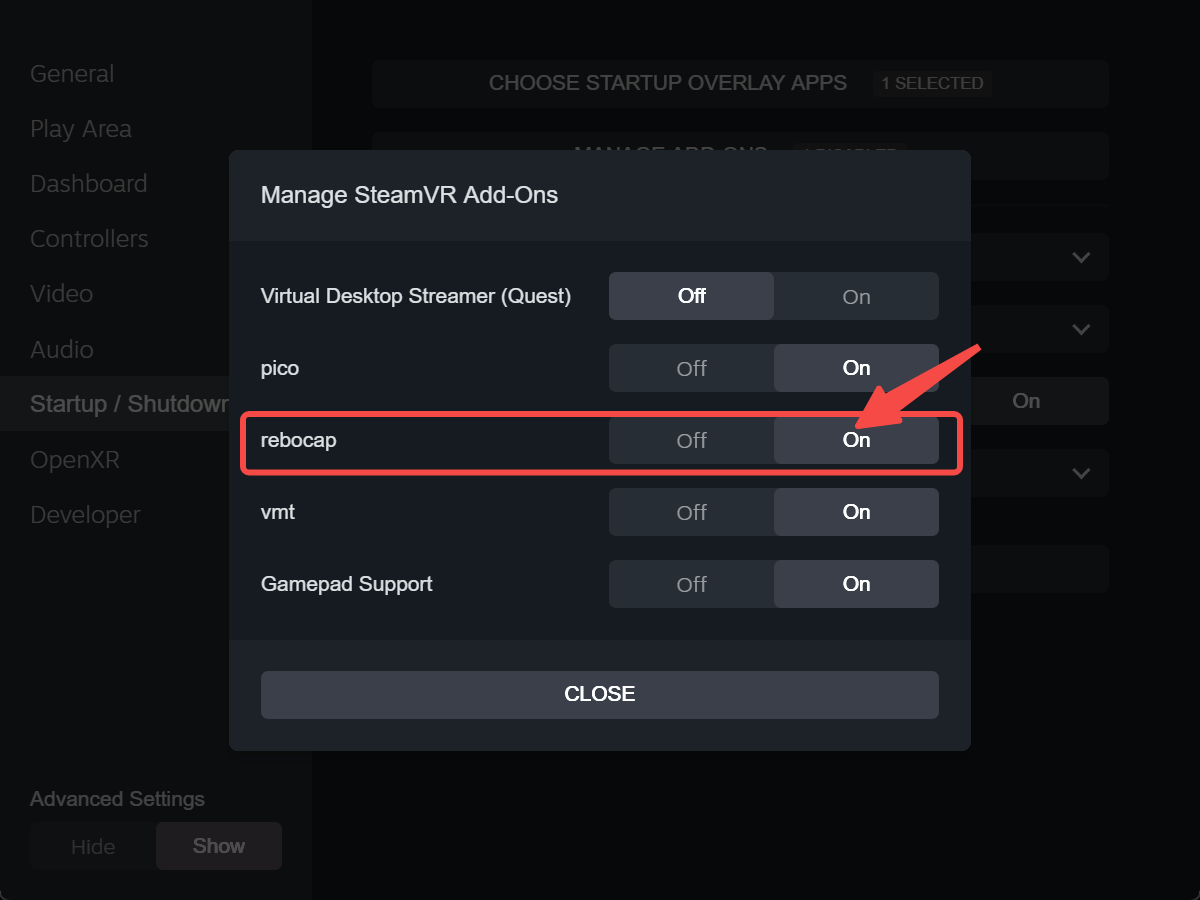Set Gamepad Support to On
Viewport: 1200px width, 900px height.
[x=856, y=584]
